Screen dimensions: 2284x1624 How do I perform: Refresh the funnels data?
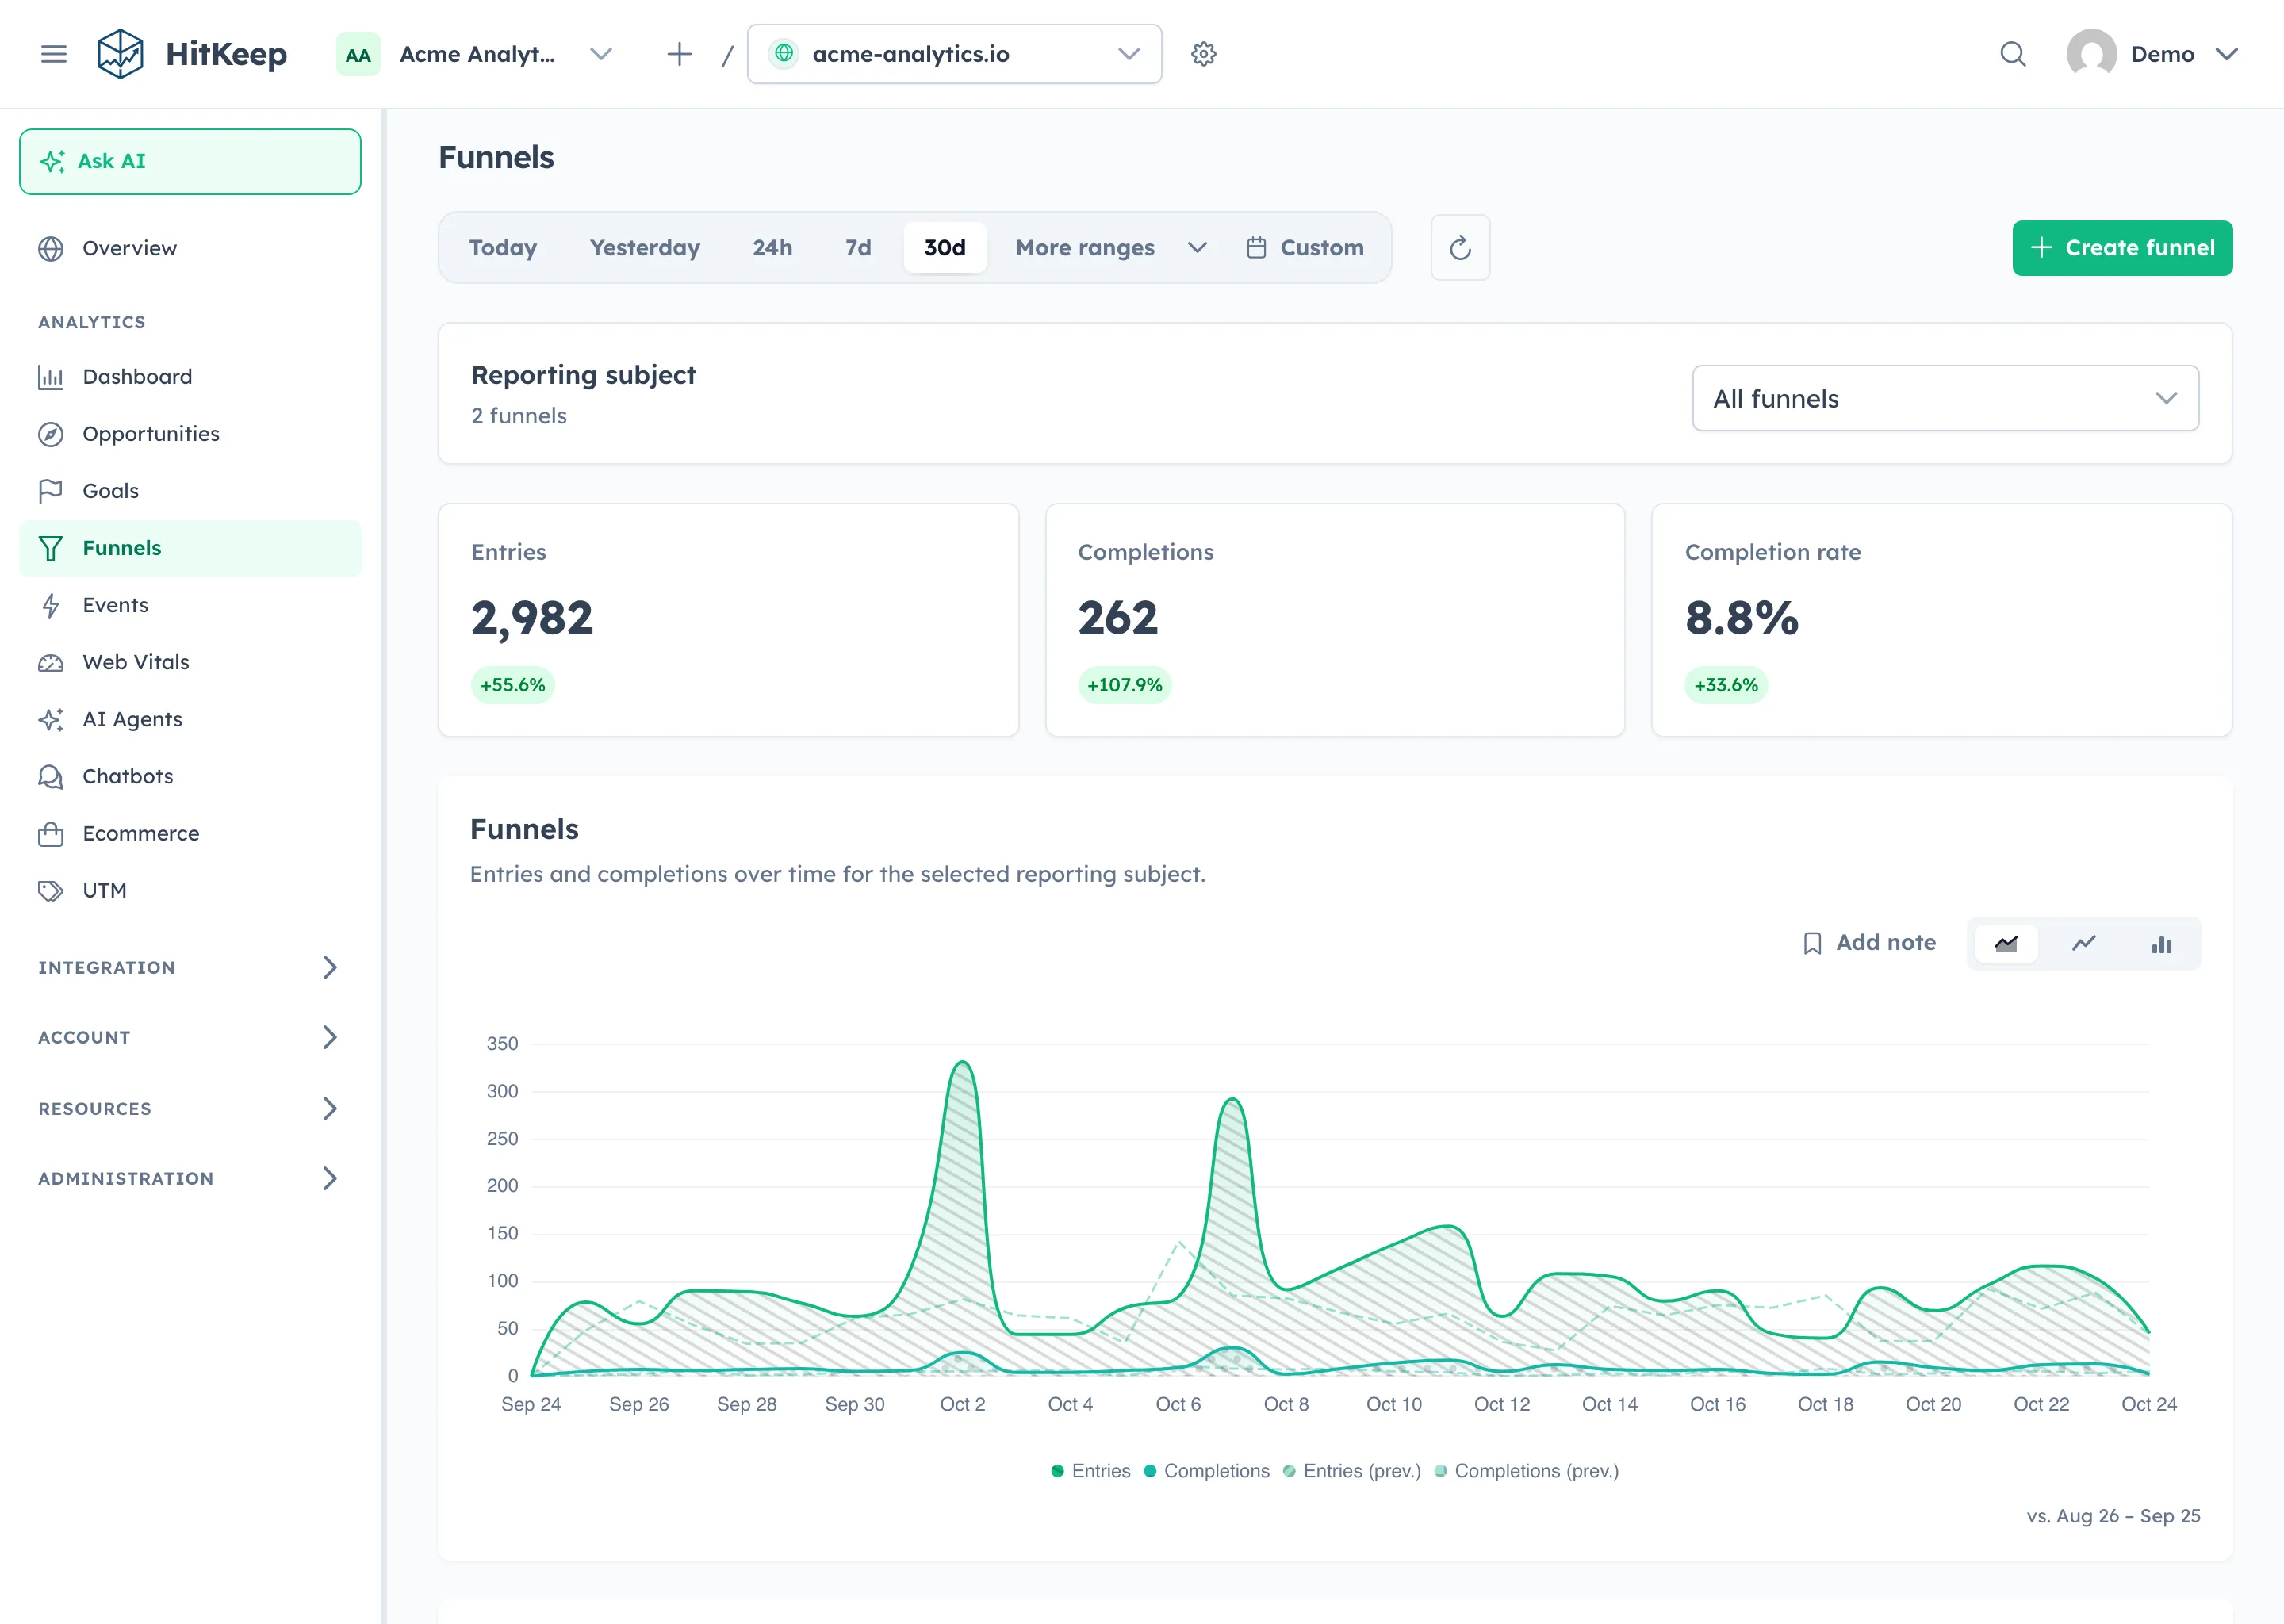tap(1460, 247)
